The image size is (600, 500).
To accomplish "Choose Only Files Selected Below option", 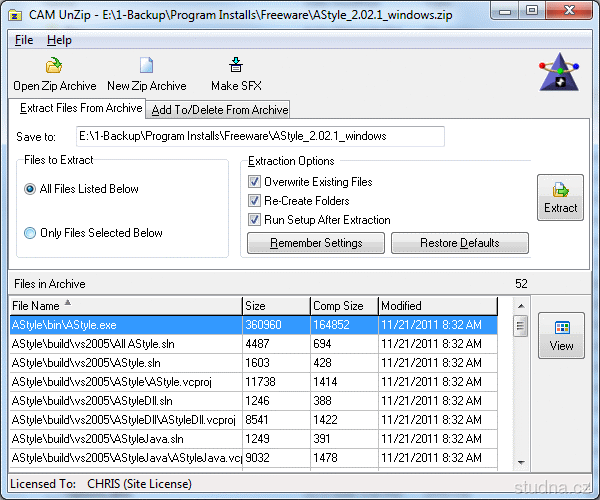I will click(x=31, y=233).
